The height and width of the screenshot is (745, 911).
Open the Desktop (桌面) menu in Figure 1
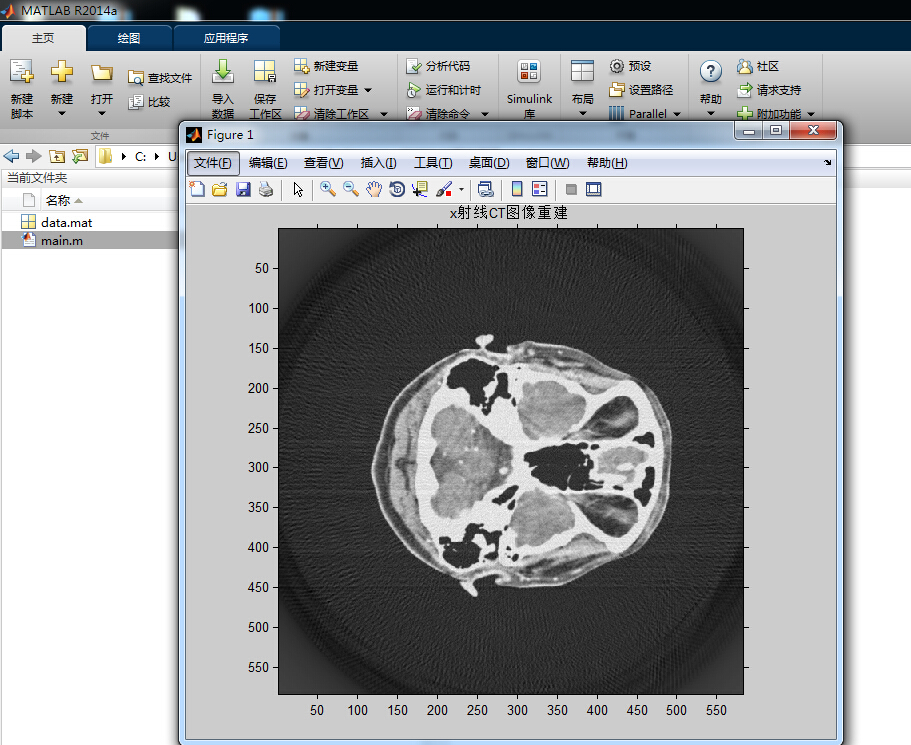click(x=489, y=163)
